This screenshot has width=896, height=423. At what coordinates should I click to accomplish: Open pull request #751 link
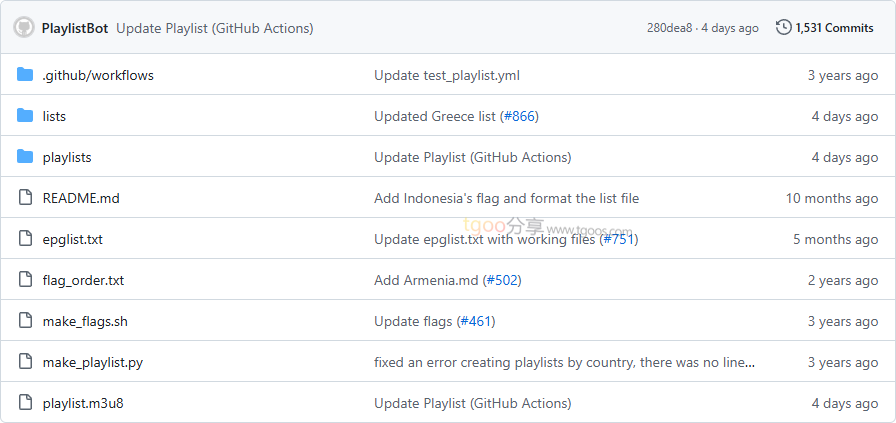coord(619,239)
